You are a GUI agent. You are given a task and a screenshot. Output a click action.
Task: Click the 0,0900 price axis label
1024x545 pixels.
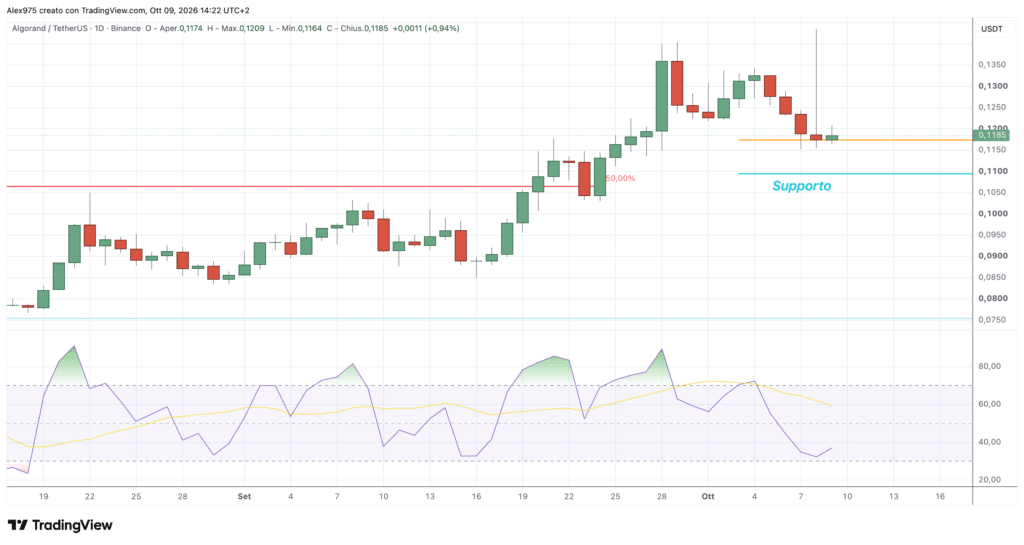click(991, 256)
